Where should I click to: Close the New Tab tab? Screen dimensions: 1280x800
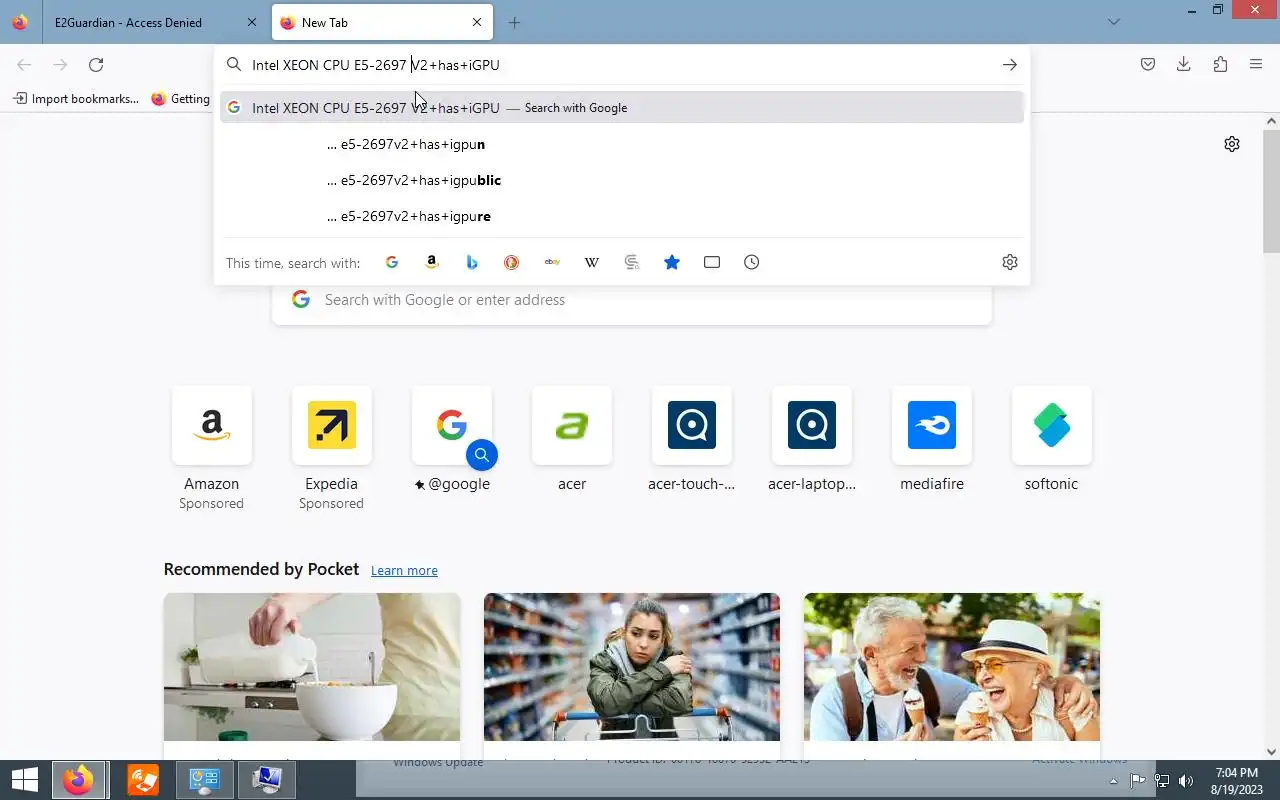pyautogui.click(x=477, y=22)
